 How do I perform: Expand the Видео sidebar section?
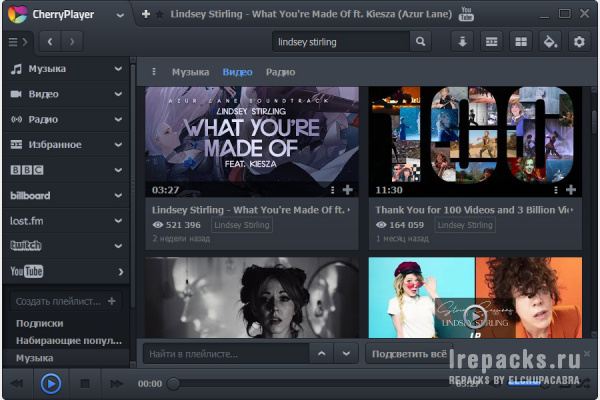pyautogui.click(x=118, y=94)
